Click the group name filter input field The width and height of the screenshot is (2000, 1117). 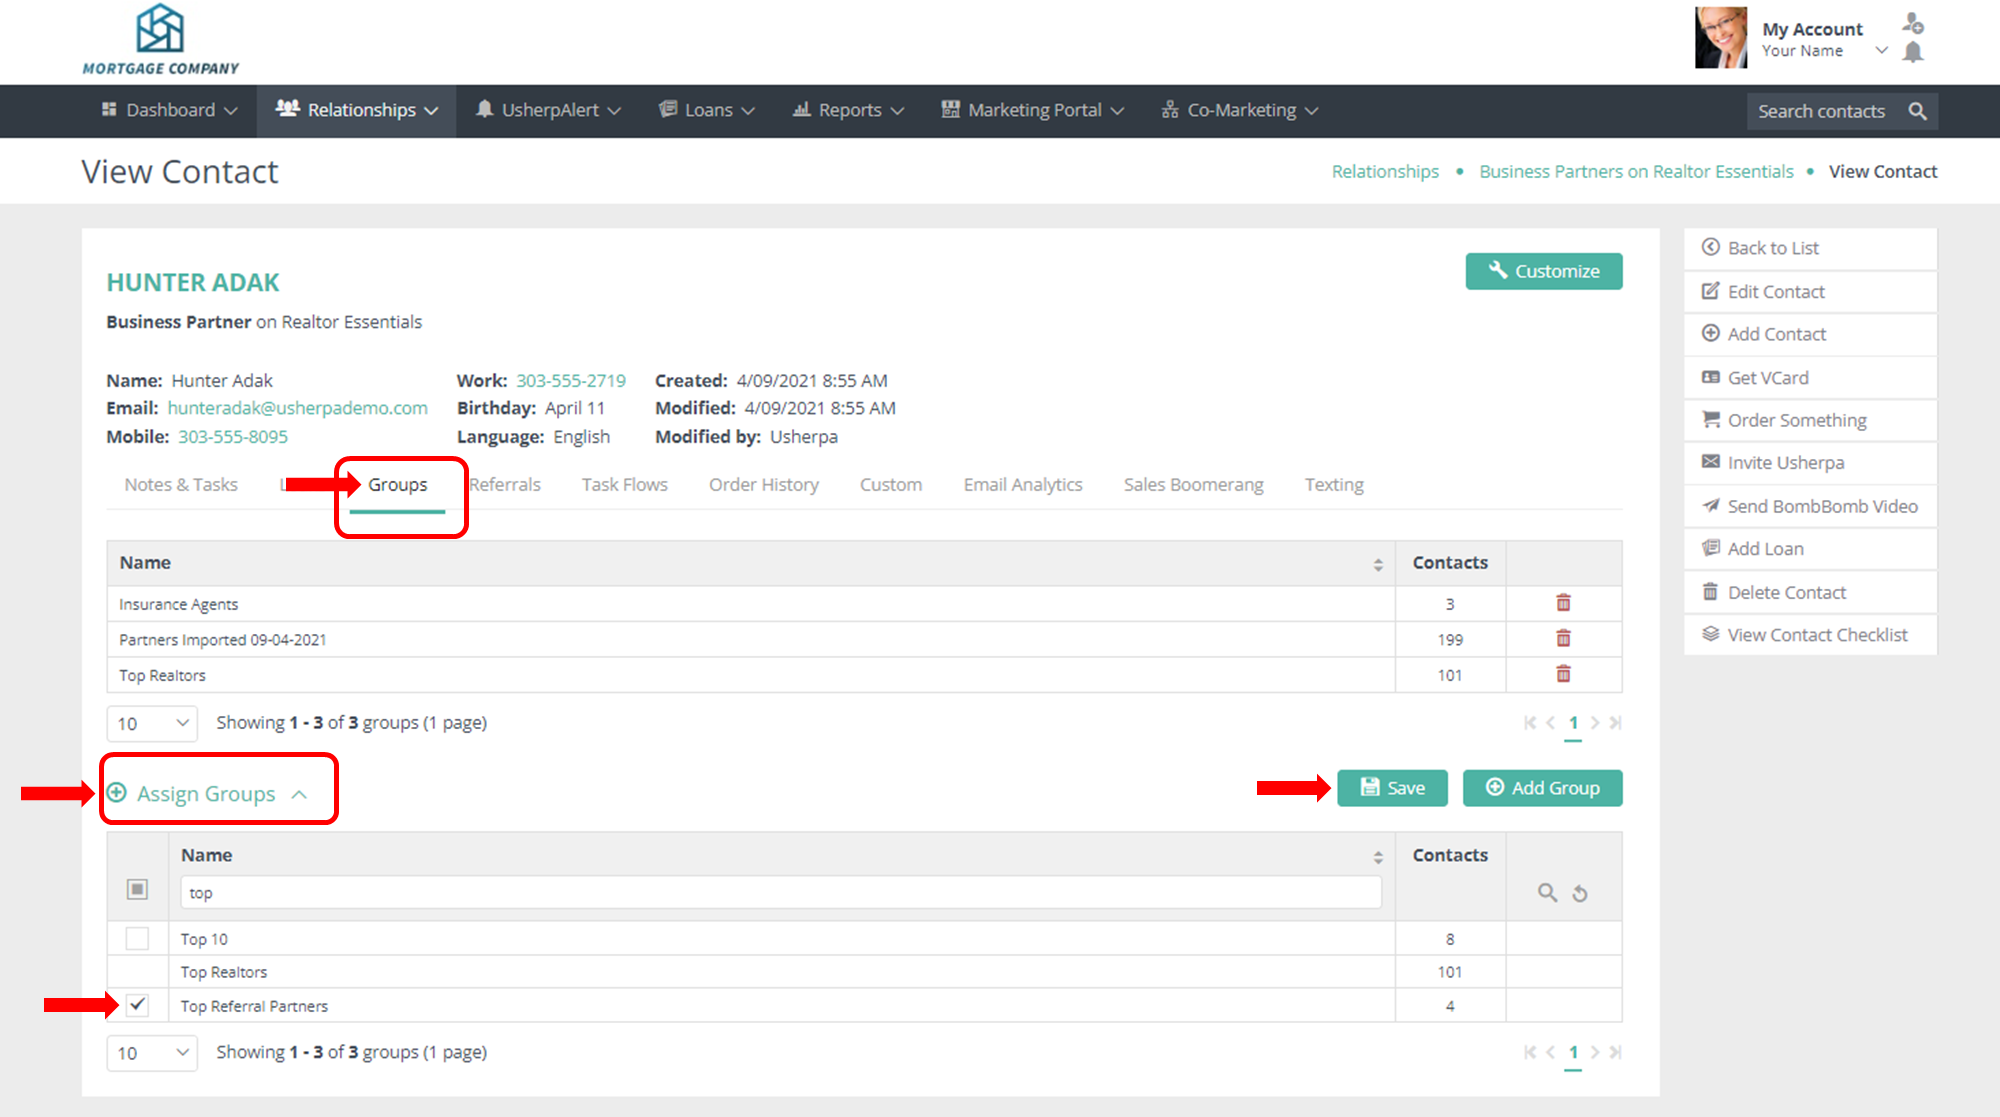tap(780, 893)
